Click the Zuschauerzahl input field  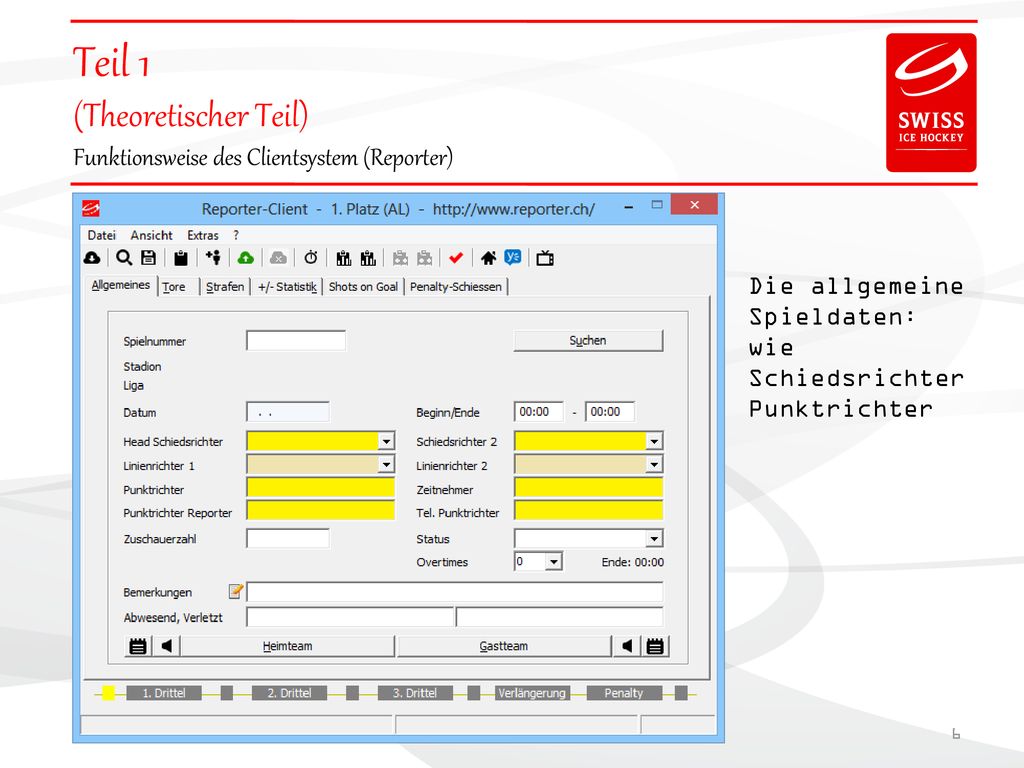(x=288, y=539)
